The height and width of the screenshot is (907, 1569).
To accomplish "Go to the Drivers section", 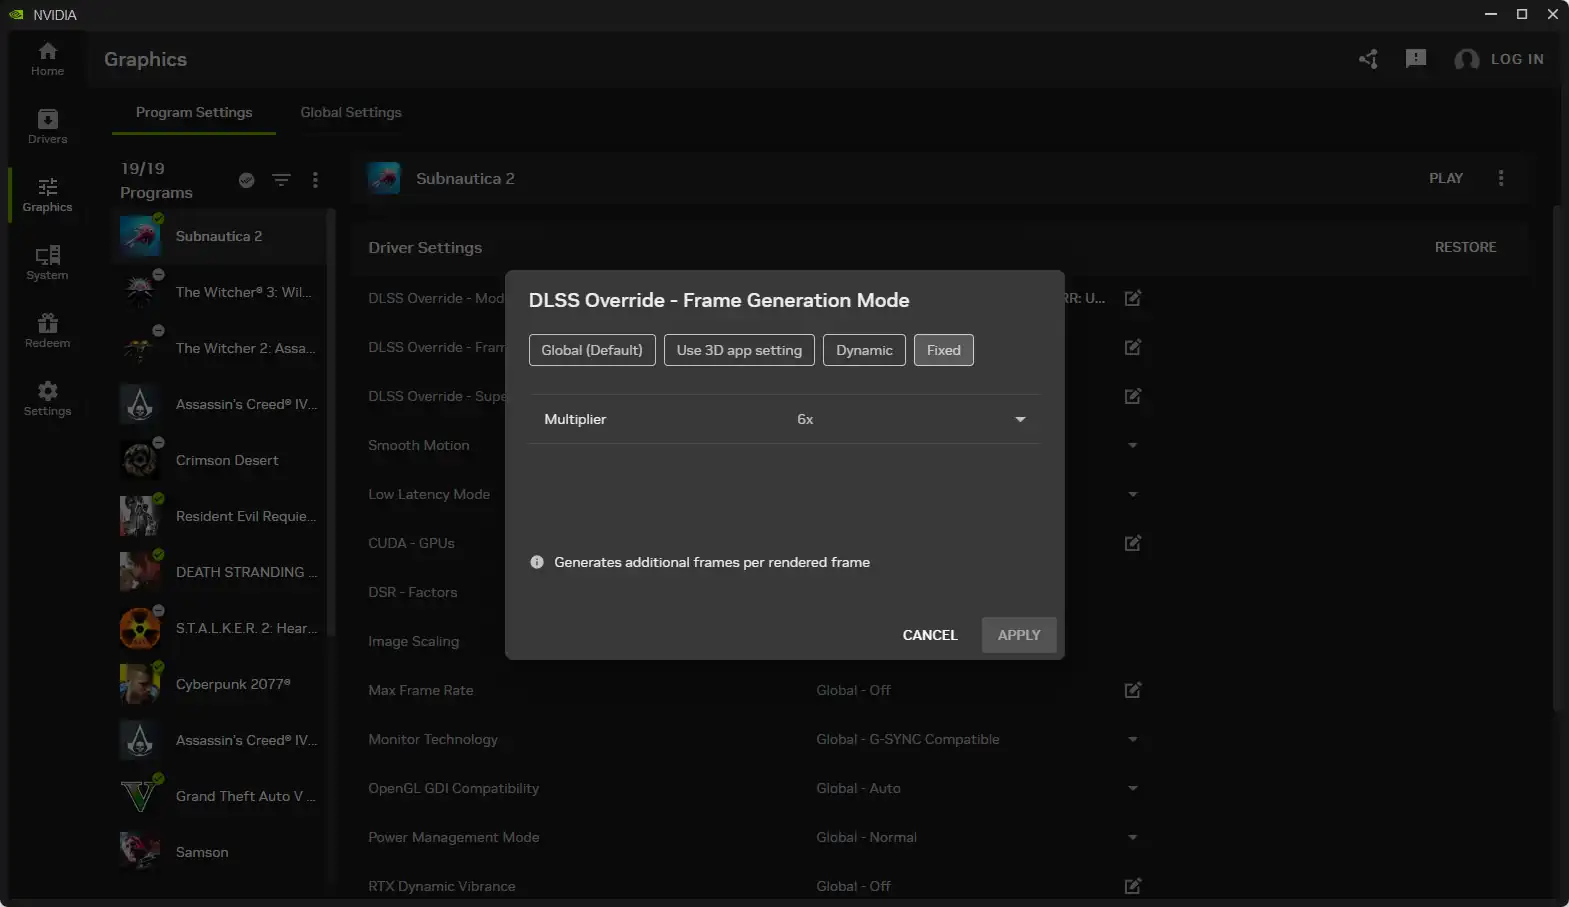I will 47,127.
